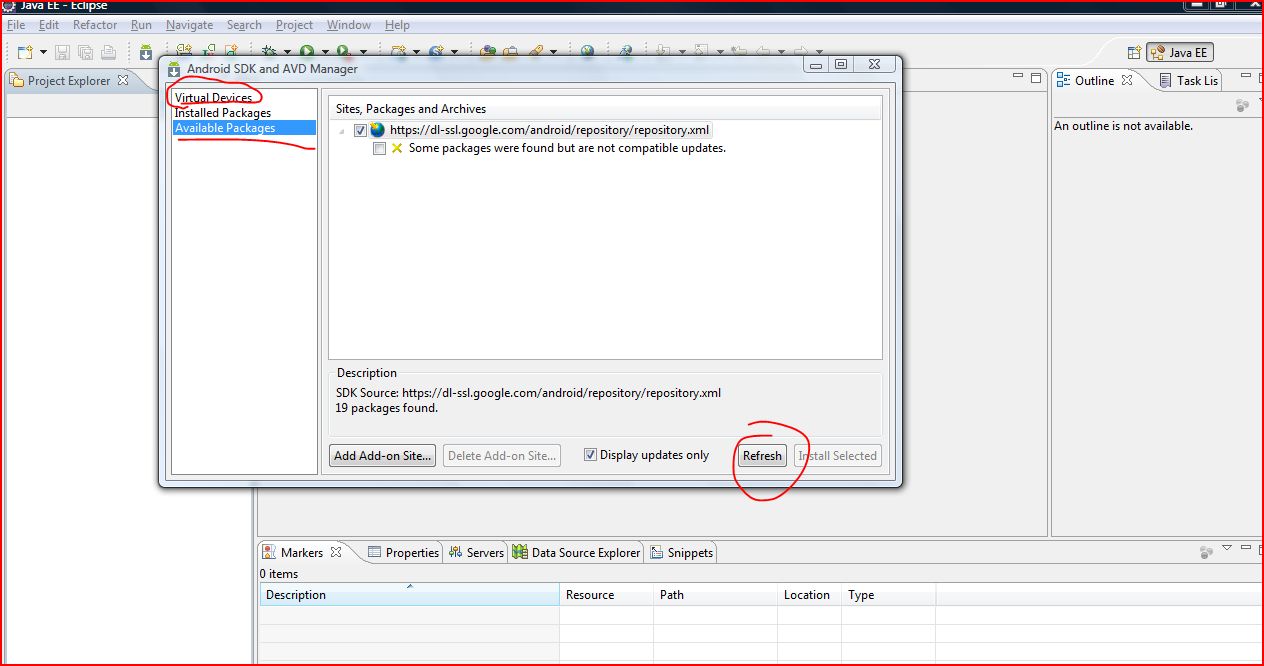Switch to the Snippets tab
The image size is (1264, 666).
[682, 552]
